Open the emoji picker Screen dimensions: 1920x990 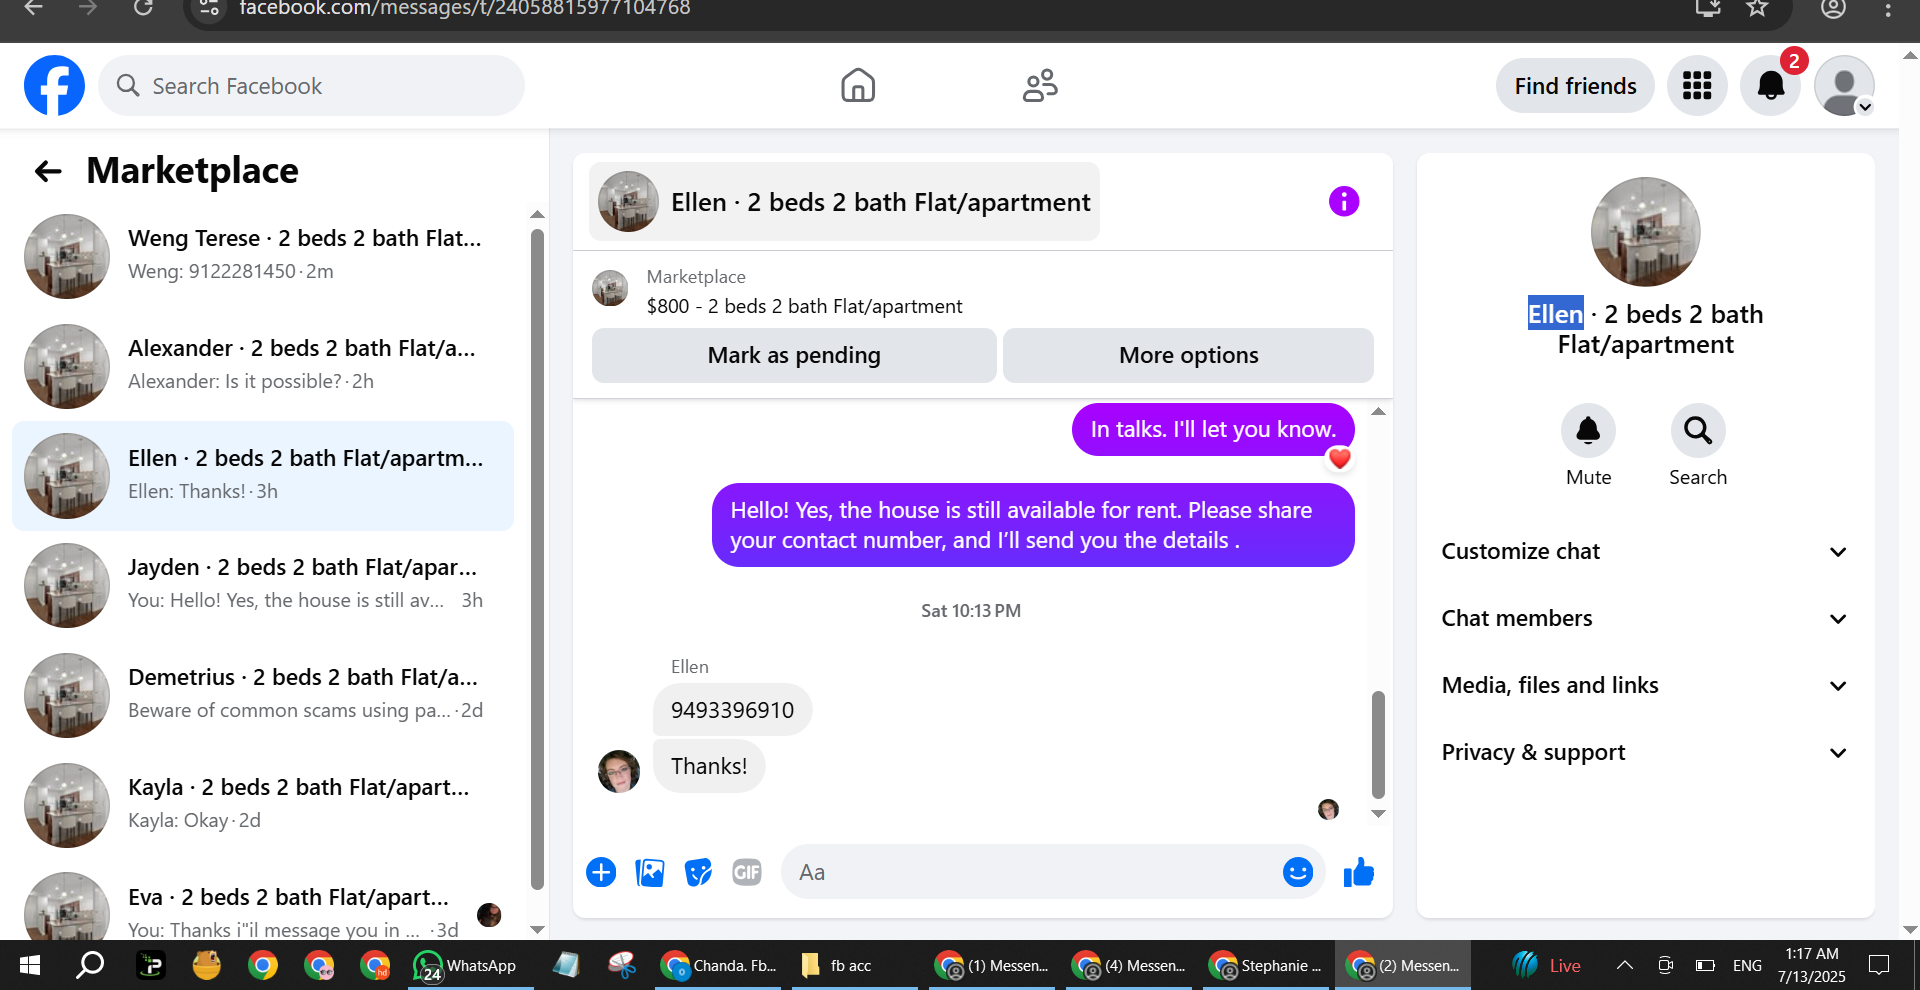[x=1297, y=872]
